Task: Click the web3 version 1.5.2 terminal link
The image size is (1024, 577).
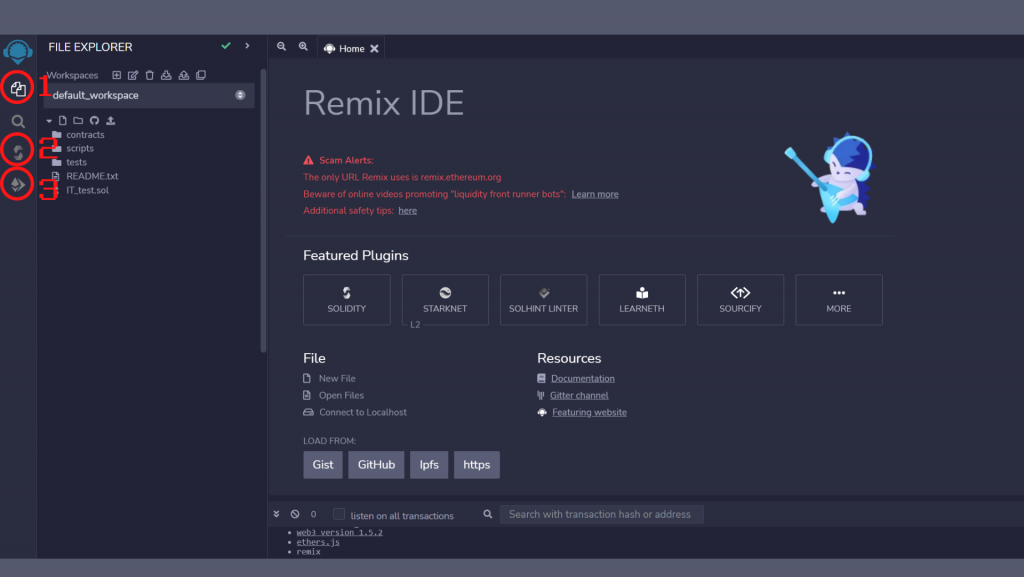Action: [x=340, y=532]
